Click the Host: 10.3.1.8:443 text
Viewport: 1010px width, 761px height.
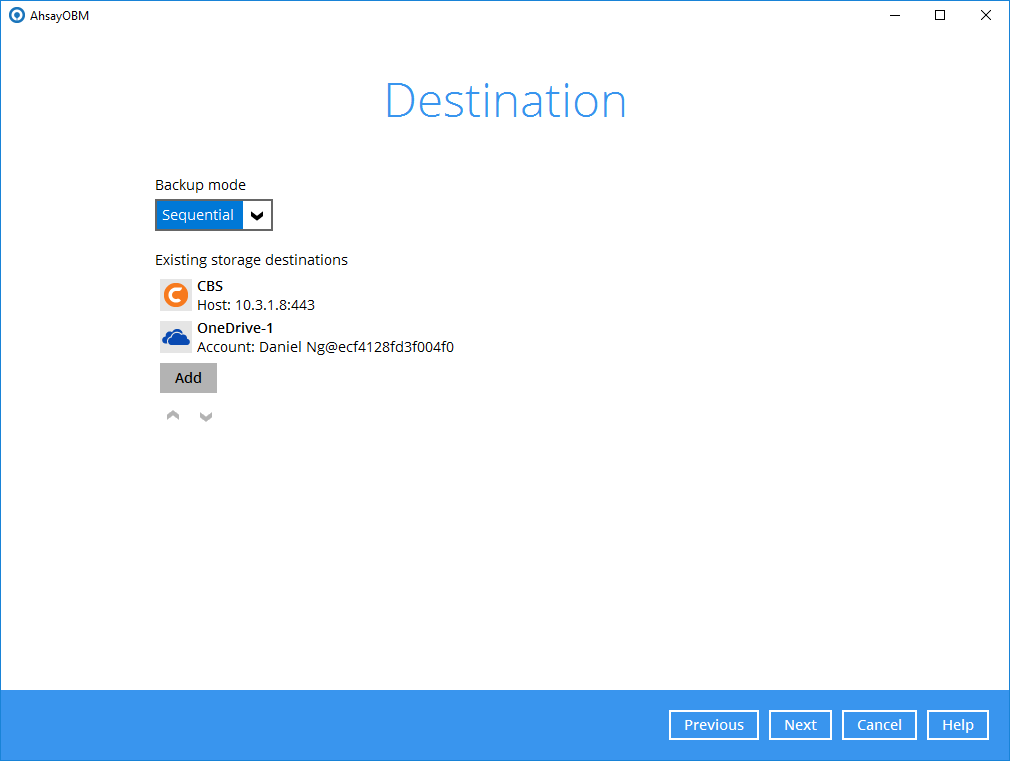point(256,305)
